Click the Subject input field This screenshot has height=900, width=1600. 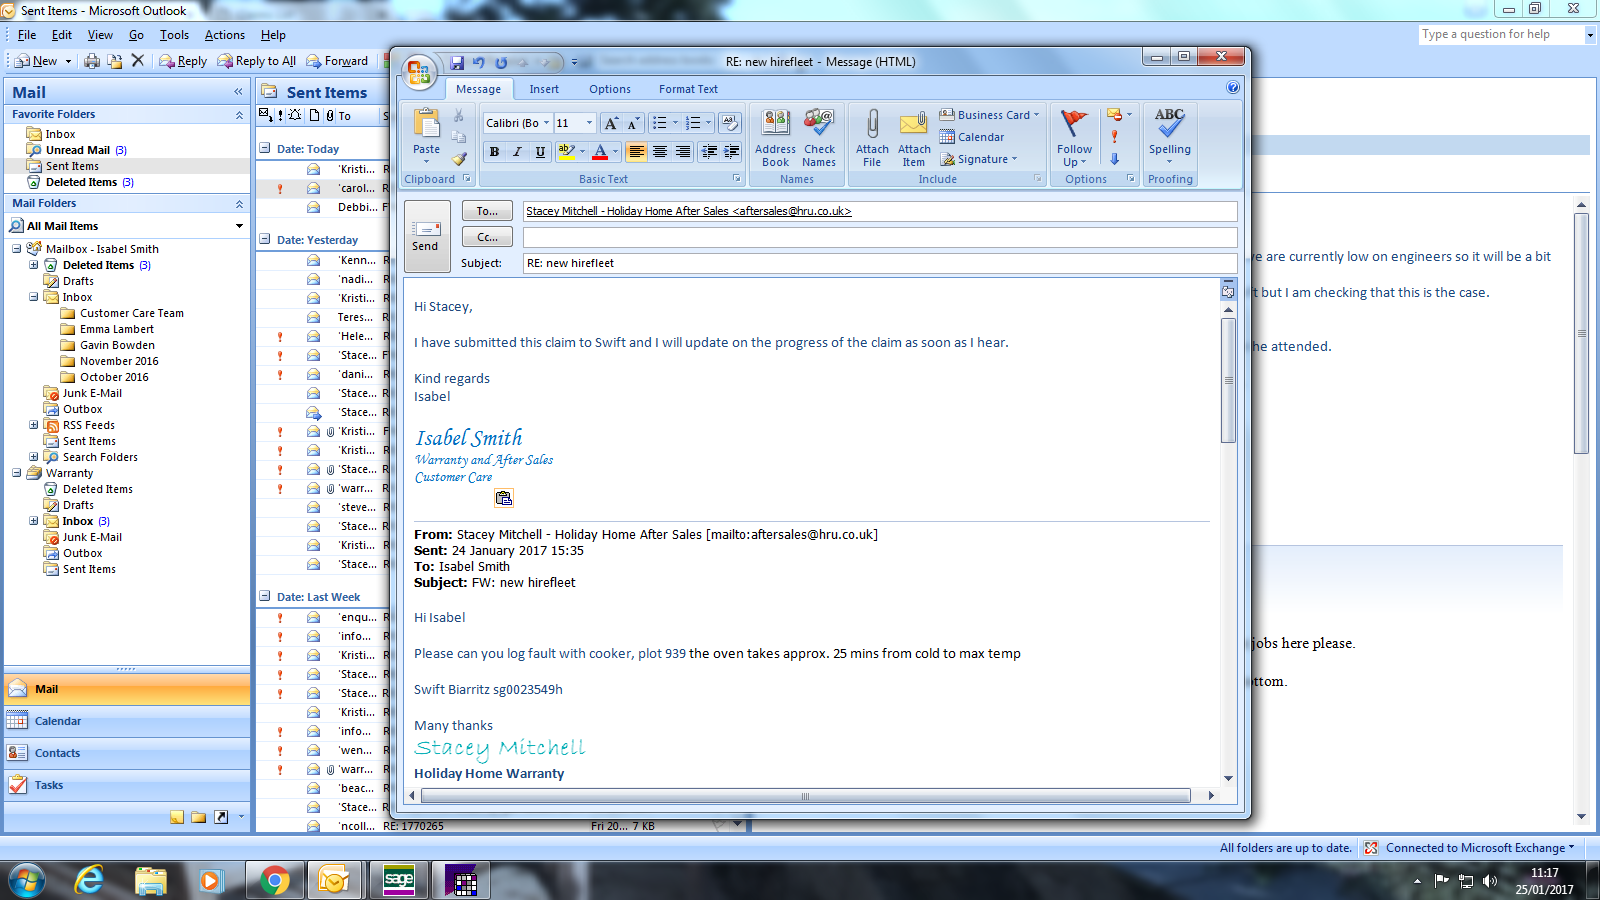pos(880,263)
